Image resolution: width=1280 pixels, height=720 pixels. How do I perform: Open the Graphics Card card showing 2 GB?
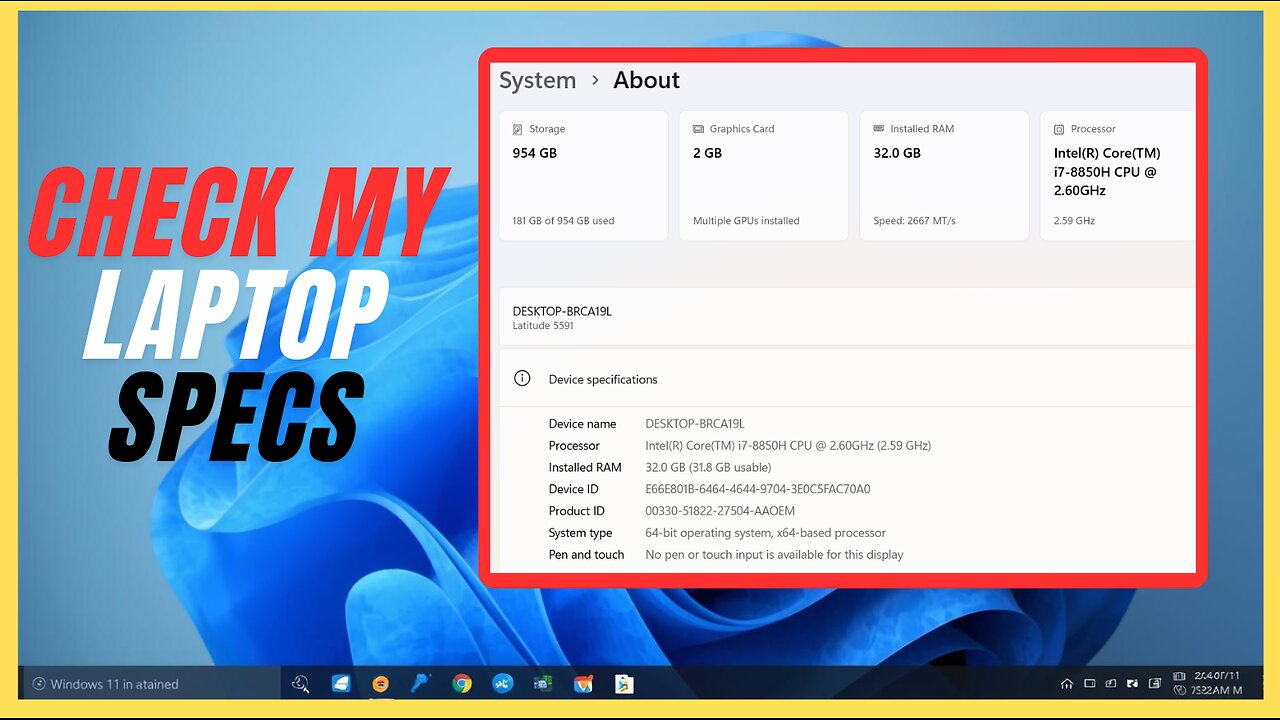click(763, 175)
